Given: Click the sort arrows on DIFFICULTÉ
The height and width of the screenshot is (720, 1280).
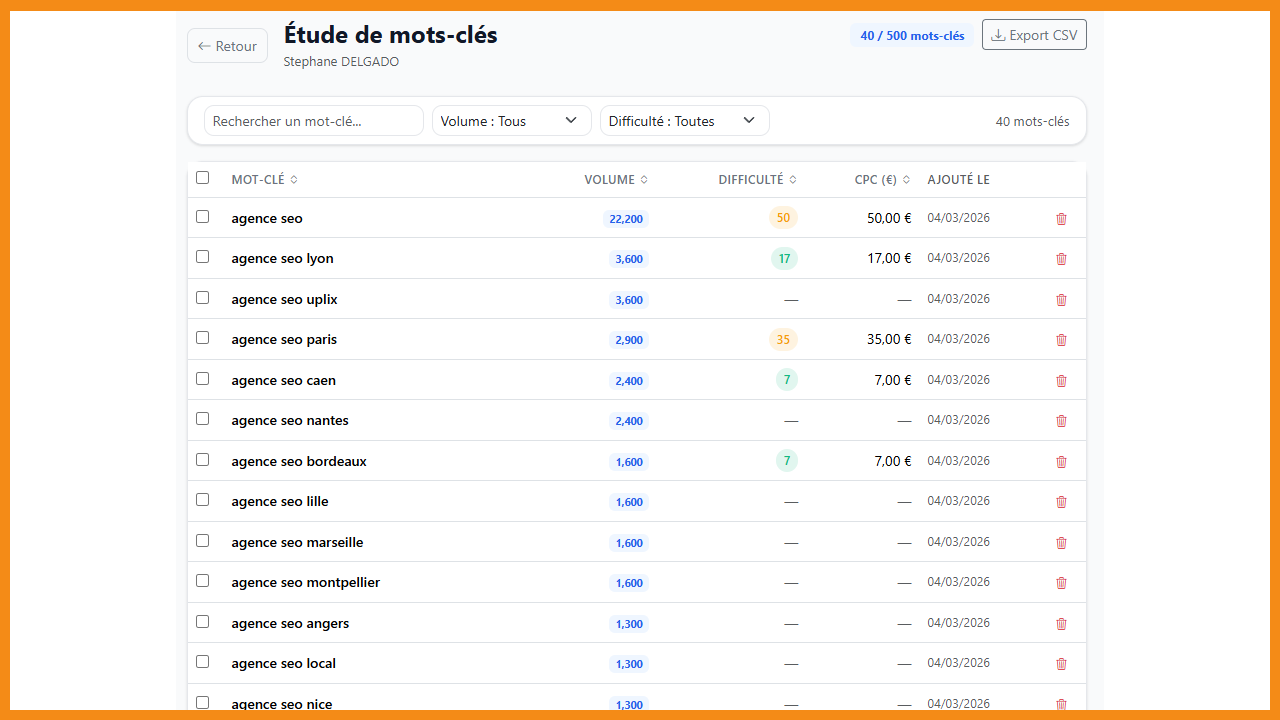Looking at the screenshot, I should [793, 180].
